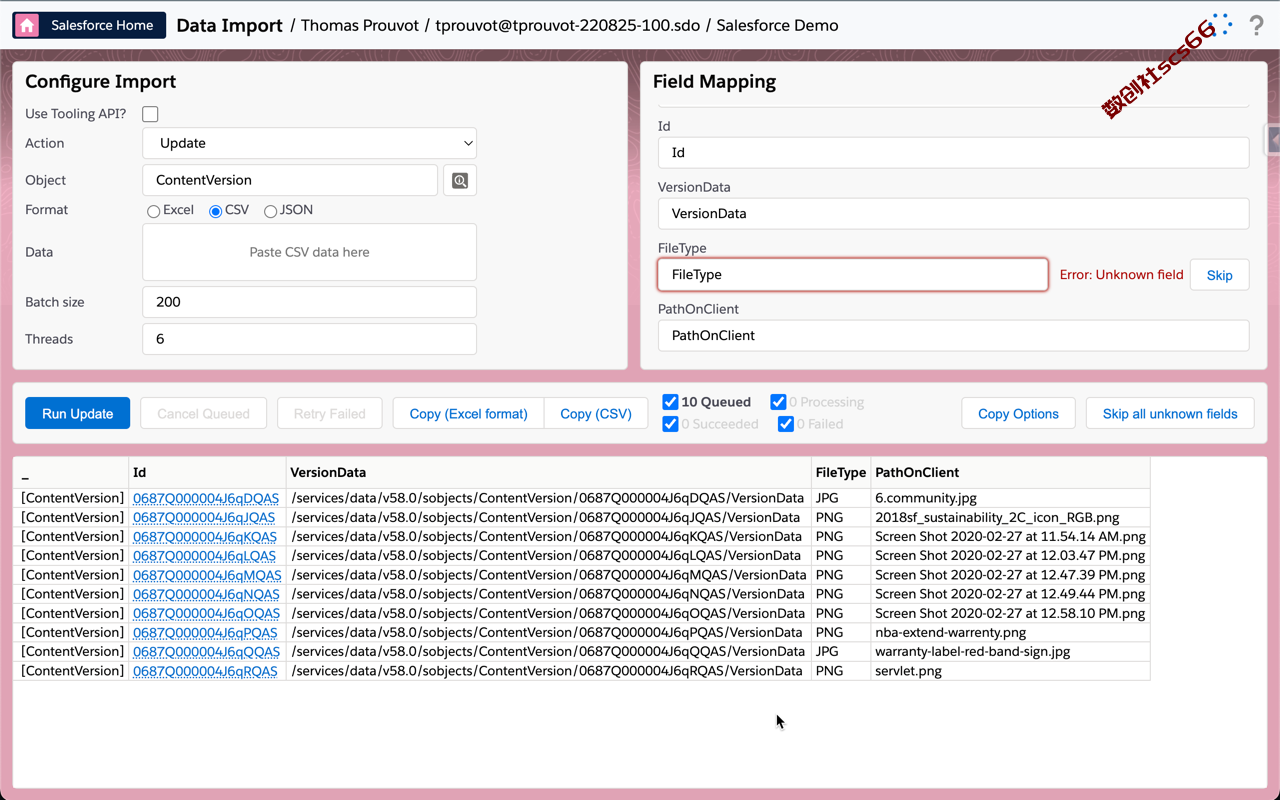This screenshot has height=800, width=1280.
Task: Click the Id column header
Action: [207, 472]
